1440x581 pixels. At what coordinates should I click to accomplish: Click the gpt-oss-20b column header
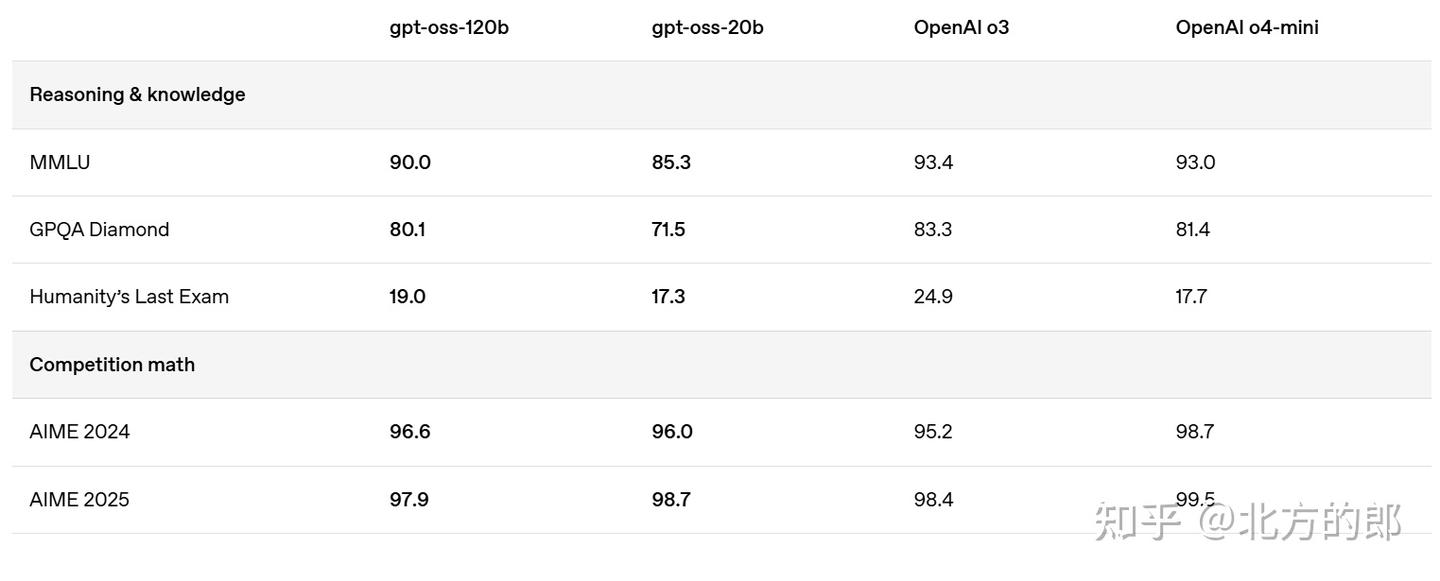(707, 28)
